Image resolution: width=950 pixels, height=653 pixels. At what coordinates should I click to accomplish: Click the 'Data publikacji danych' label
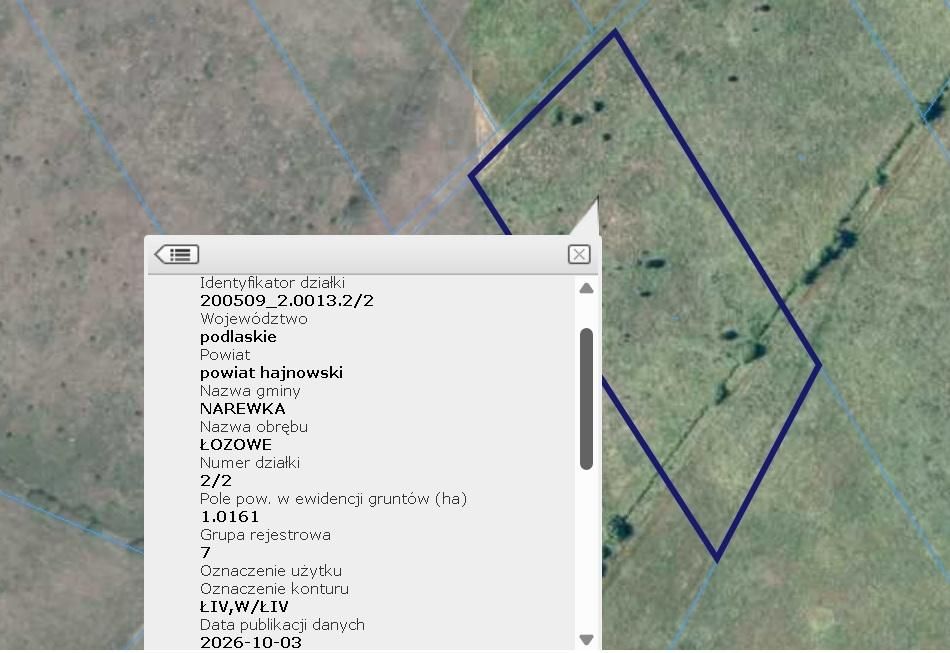[282, 625]
